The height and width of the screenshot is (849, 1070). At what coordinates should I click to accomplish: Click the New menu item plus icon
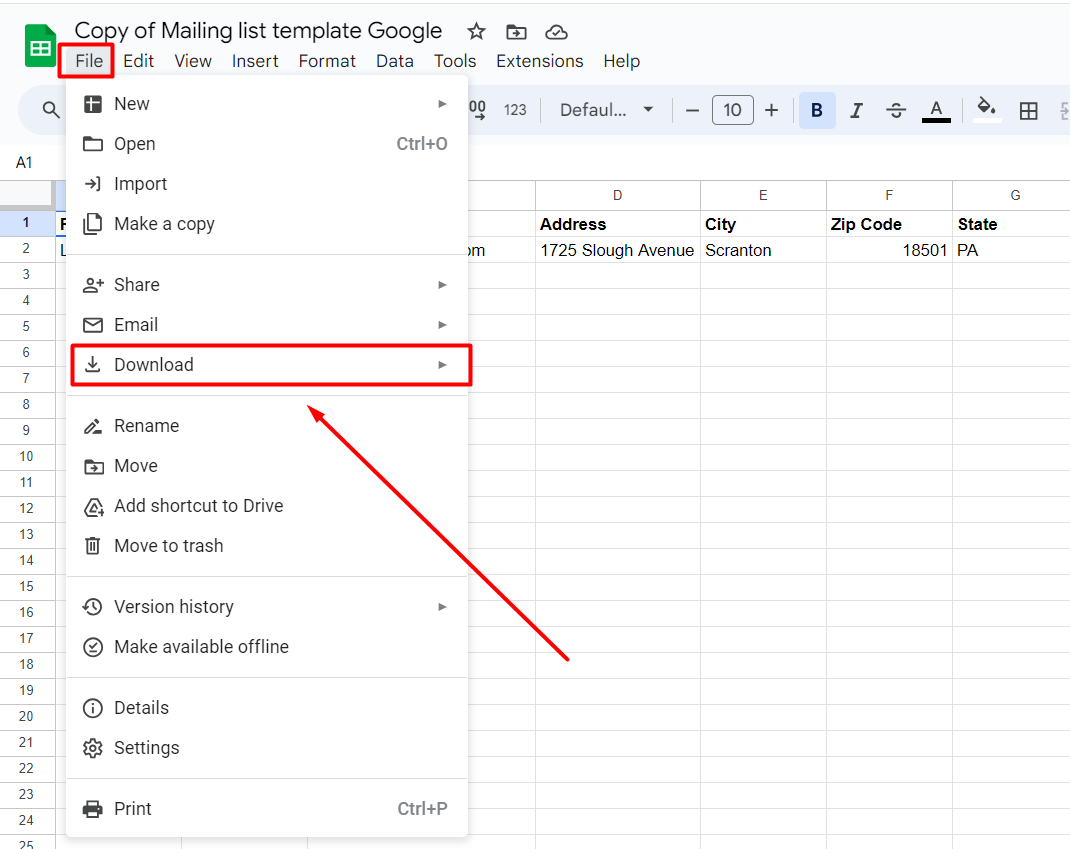pyautogui.click(x=93, y=104)
